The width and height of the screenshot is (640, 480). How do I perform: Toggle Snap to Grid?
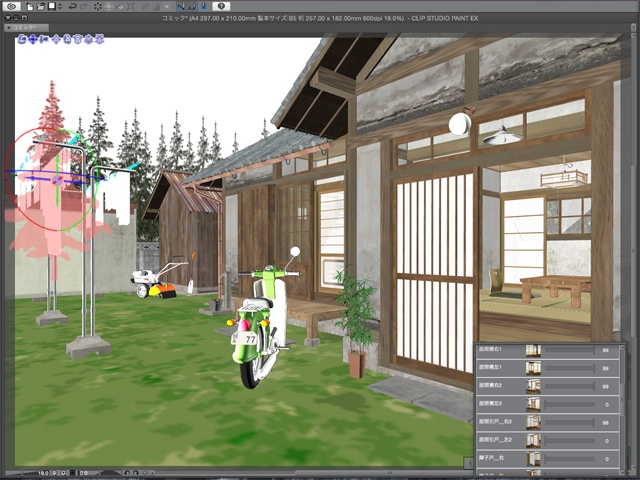(x=203, y=7)
